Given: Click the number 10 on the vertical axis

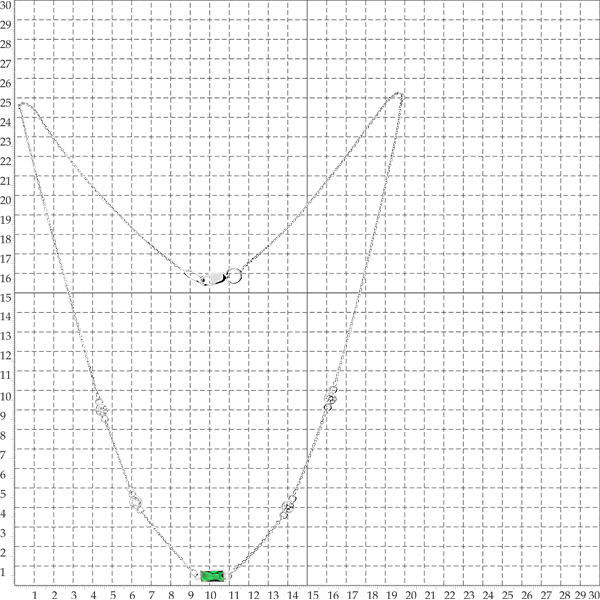Looking at the screenshot, I should click(5, 396).
